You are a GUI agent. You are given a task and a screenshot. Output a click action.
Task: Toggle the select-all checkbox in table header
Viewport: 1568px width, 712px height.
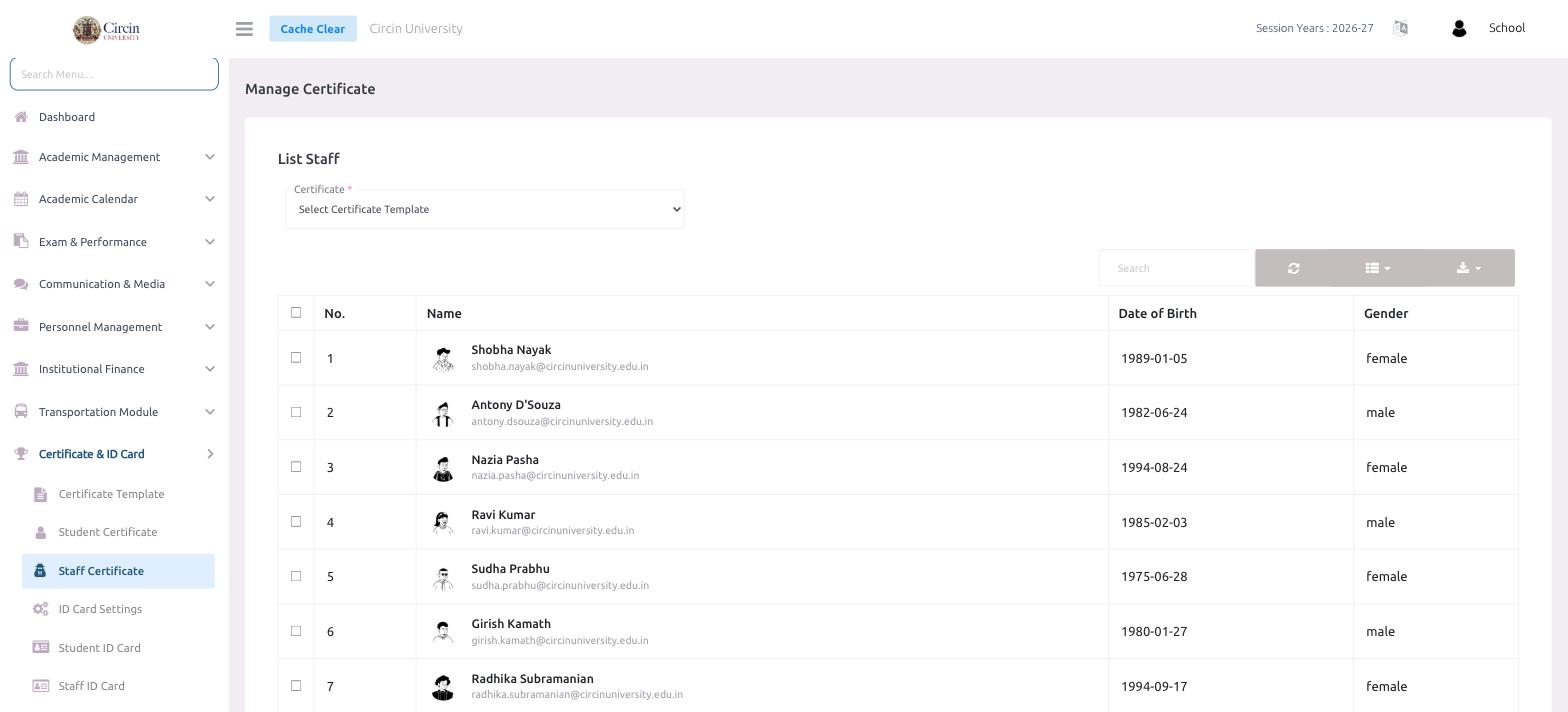[x=296, y=312]
